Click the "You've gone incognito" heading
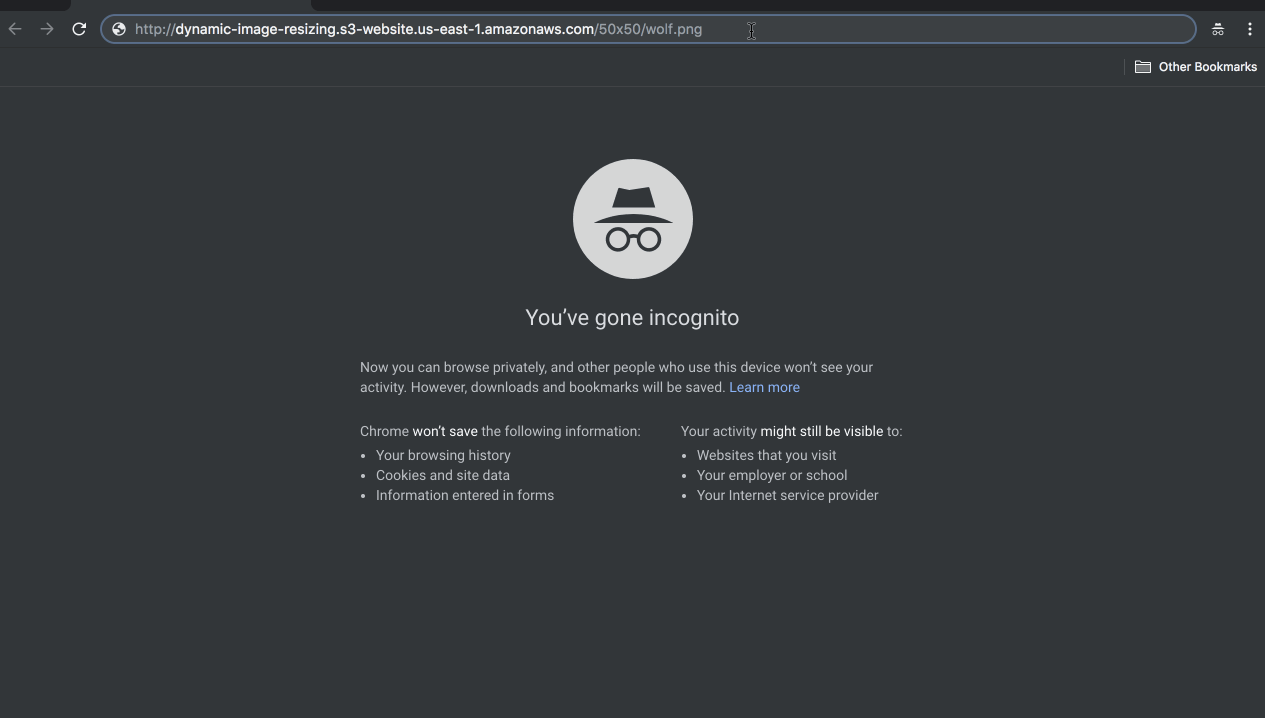Image resolution: width=1265 pixels, height=718 pixels. click(x=632, y=318)
